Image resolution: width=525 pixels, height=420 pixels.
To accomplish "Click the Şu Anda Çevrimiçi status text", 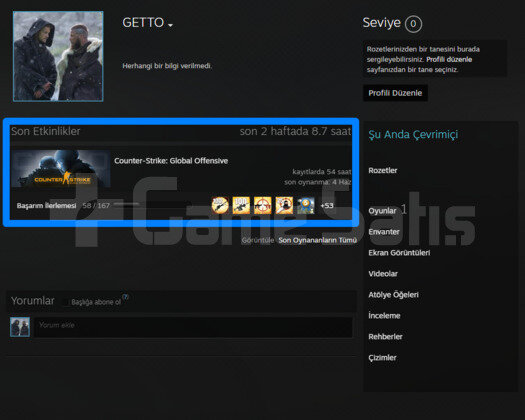I will click(413, 135).
